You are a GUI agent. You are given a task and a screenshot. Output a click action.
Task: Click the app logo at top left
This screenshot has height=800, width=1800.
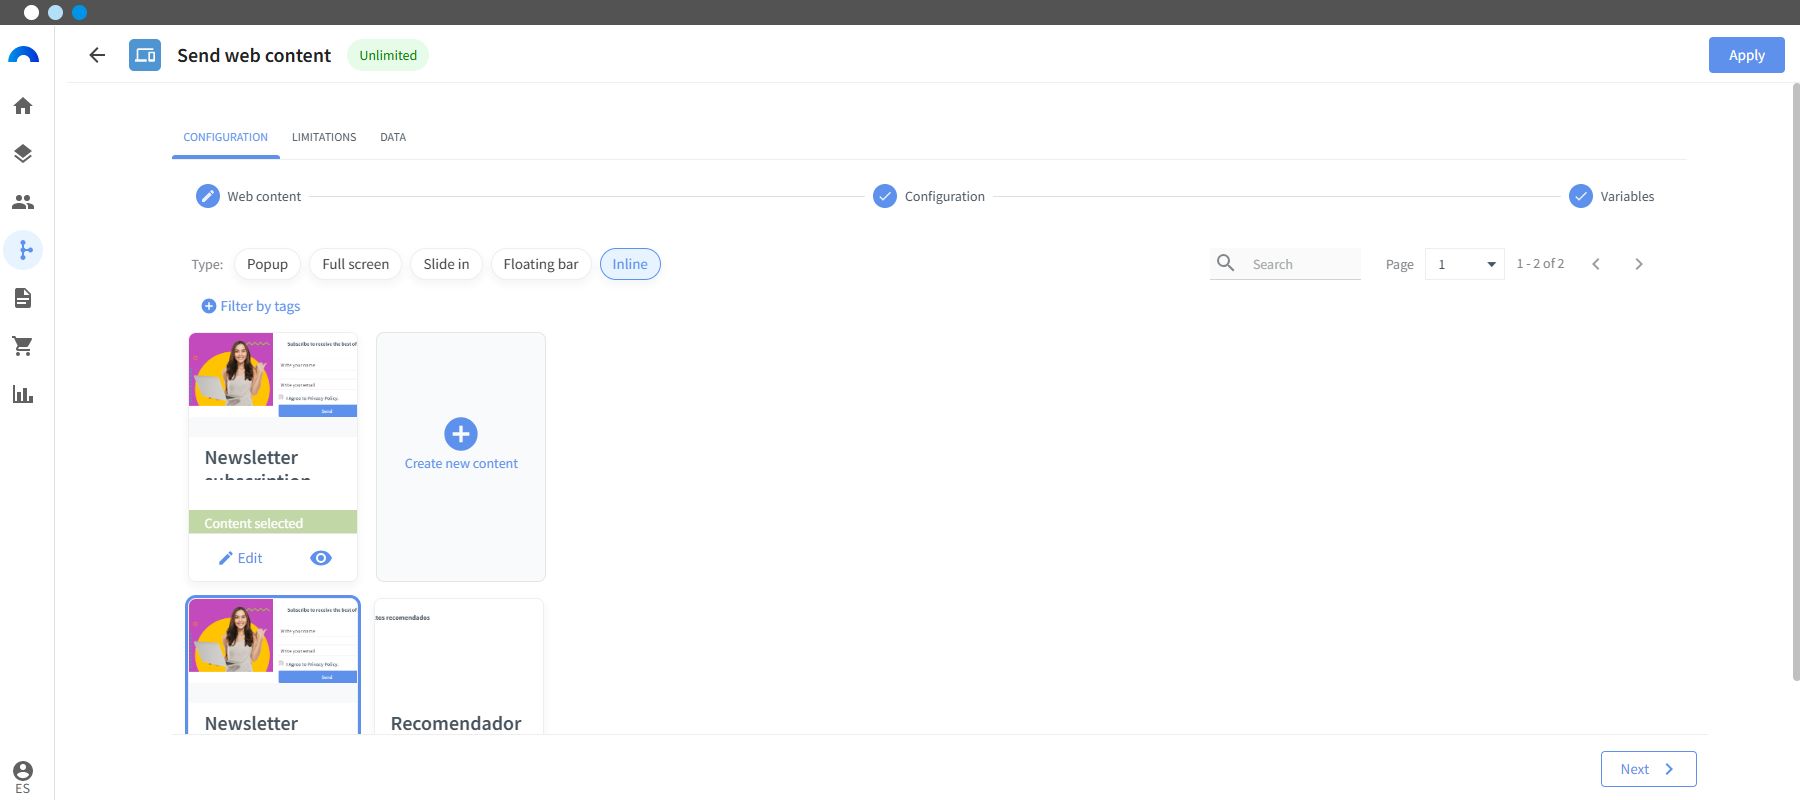pyautogui.click(x=24, y=55)
